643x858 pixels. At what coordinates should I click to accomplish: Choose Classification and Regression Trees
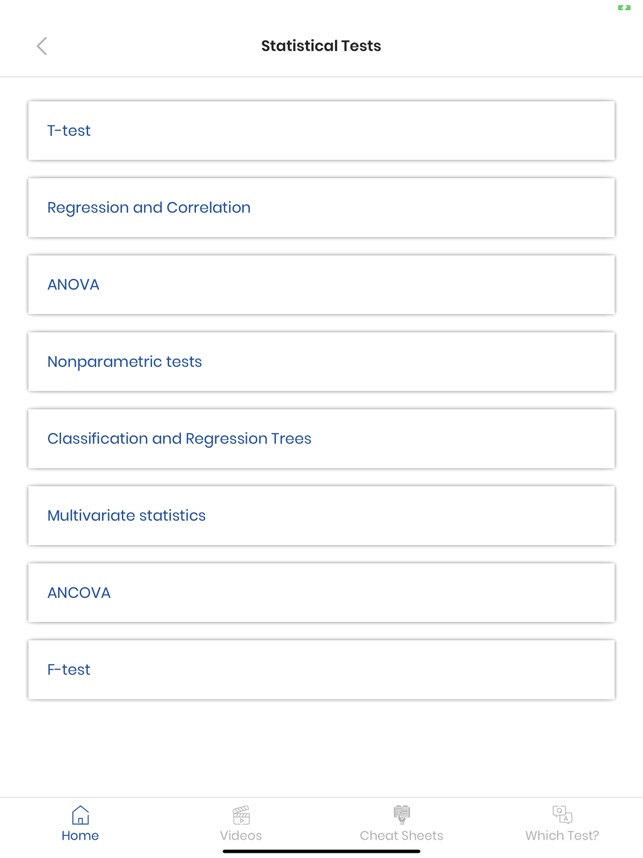321,438
